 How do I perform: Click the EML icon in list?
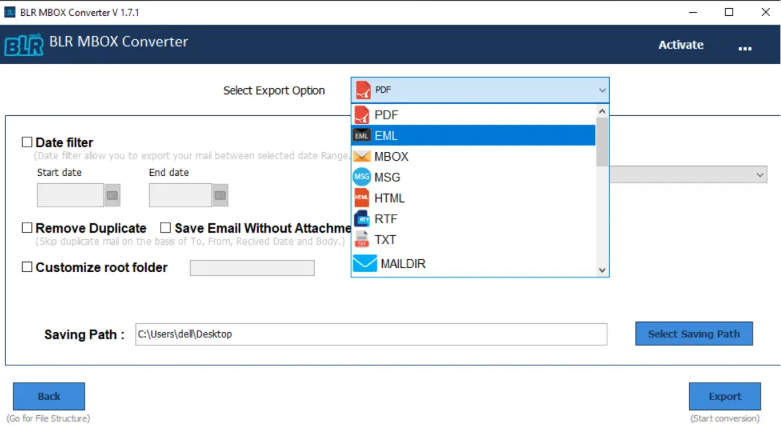click(362, 136)
